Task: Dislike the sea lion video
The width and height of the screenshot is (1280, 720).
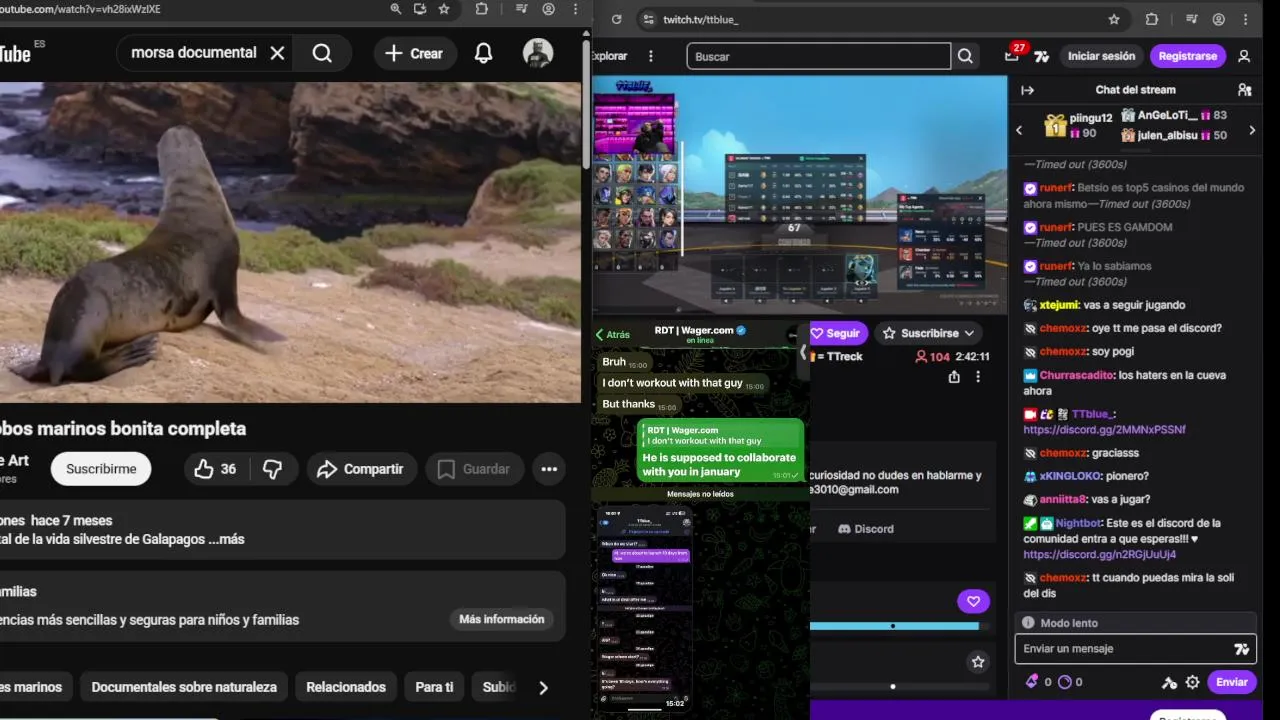Action: point(272,469)
